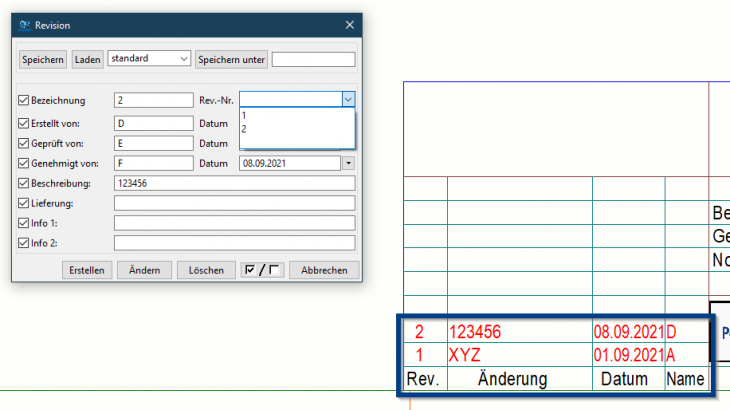Toggle the Bezeichnung checkbox

click(23, 100)
